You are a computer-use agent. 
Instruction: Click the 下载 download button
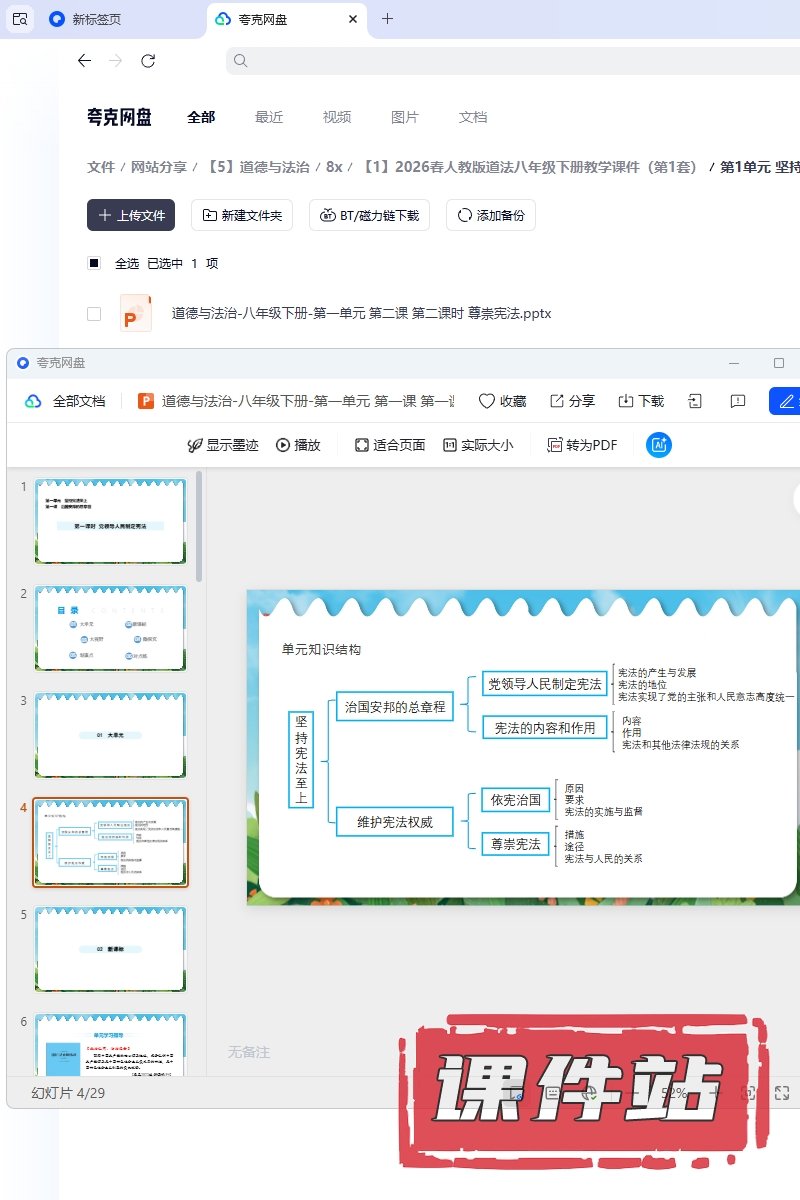click(641, 401)
